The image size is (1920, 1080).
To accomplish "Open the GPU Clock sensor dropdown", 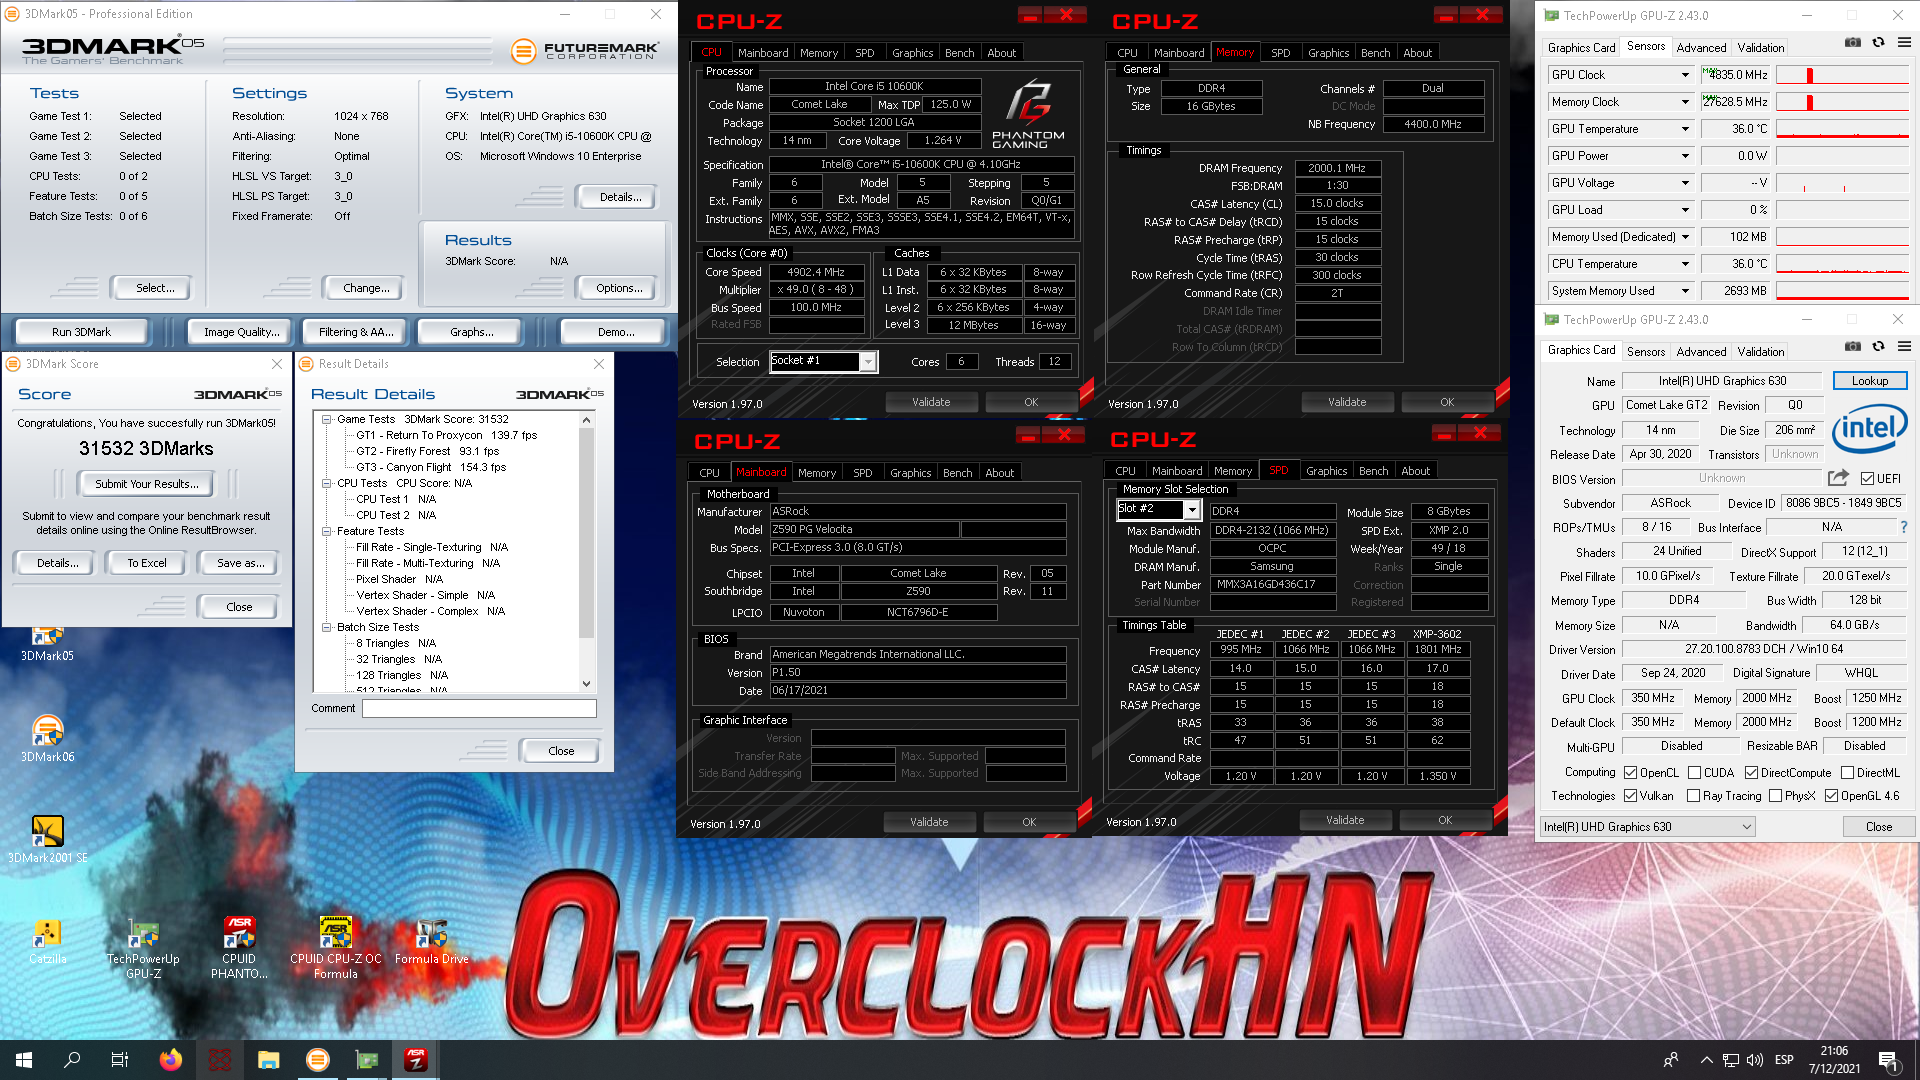I will coord(1685,75).
